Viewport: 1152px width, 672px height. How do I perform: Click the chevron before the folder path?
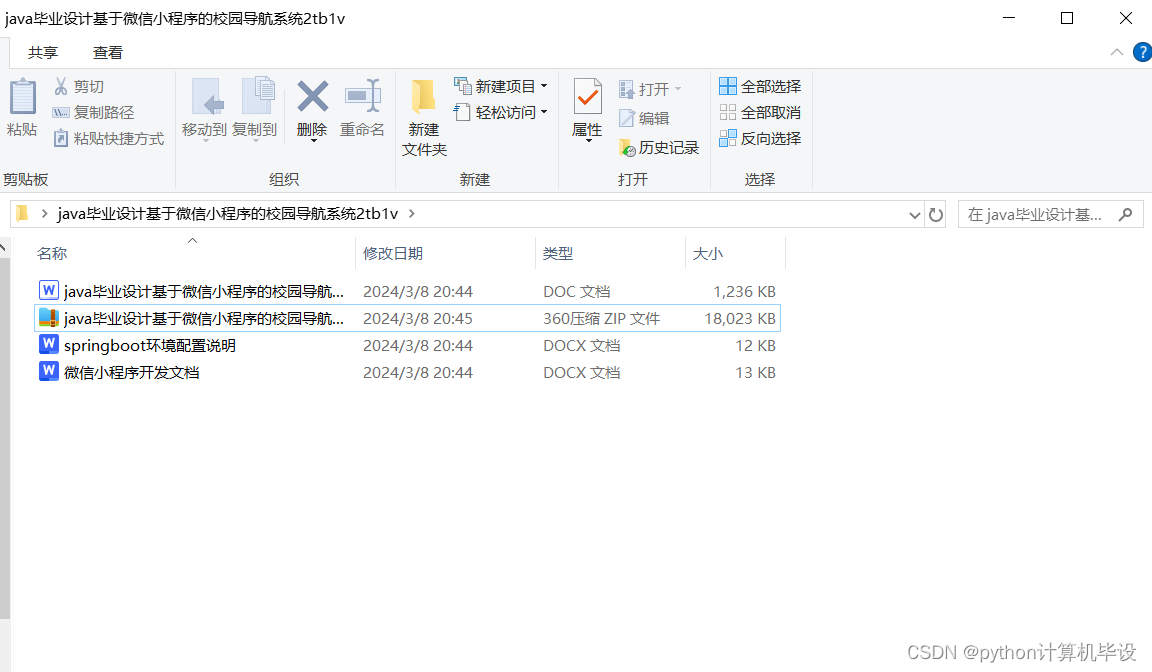(44, 213)
